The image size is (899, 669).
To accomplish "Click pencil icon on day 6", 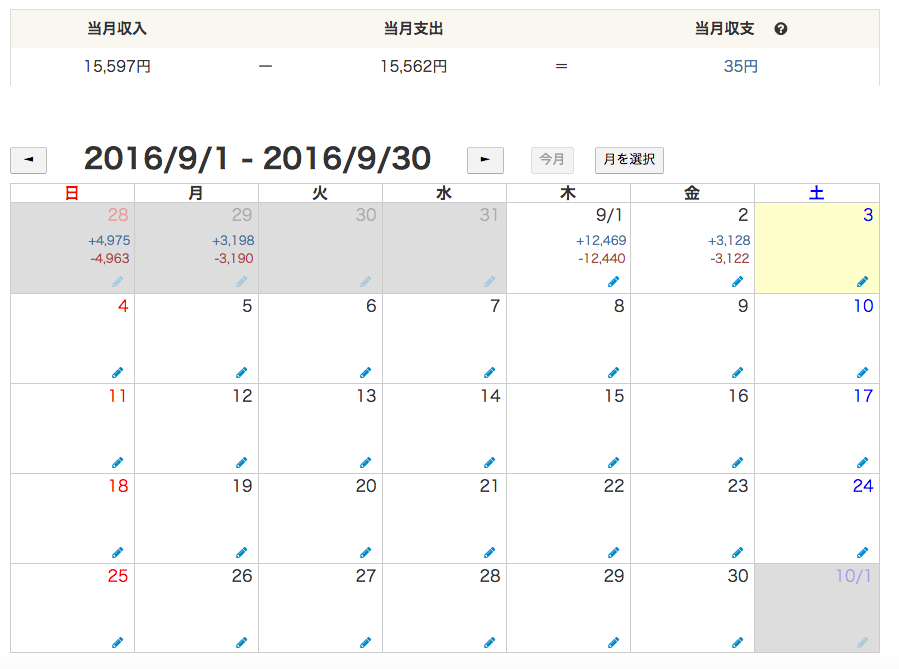I will 365,373.
